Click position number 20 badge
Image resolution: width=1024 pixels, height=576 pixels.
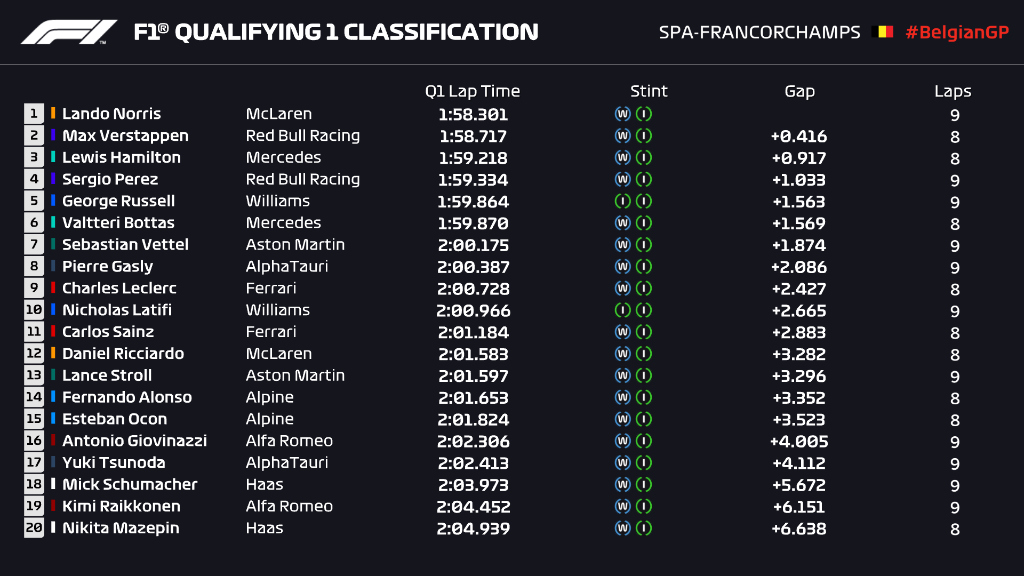[x=34, y=528]
